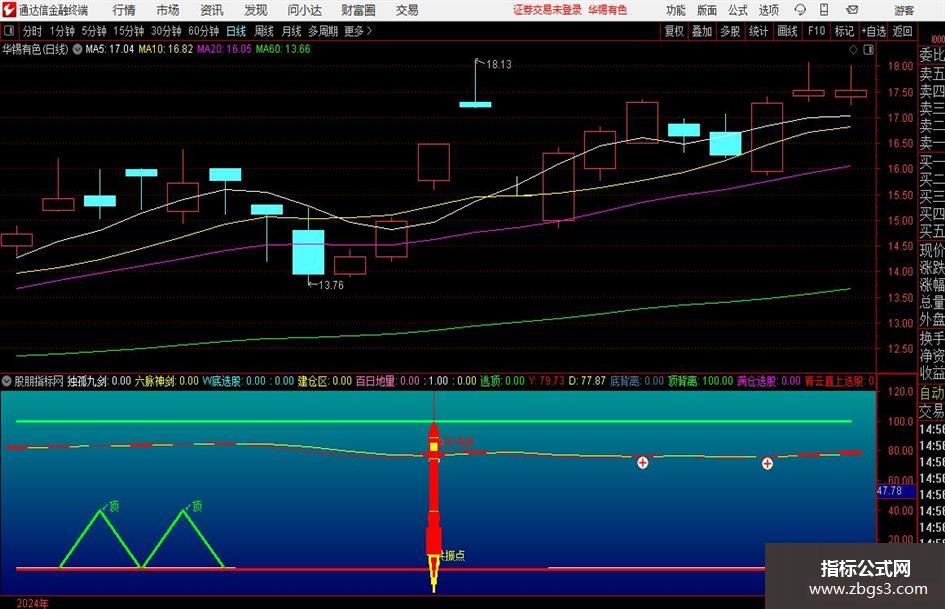
Task: Toggle the chart side panel icon at top right
Action: (868, 50)
